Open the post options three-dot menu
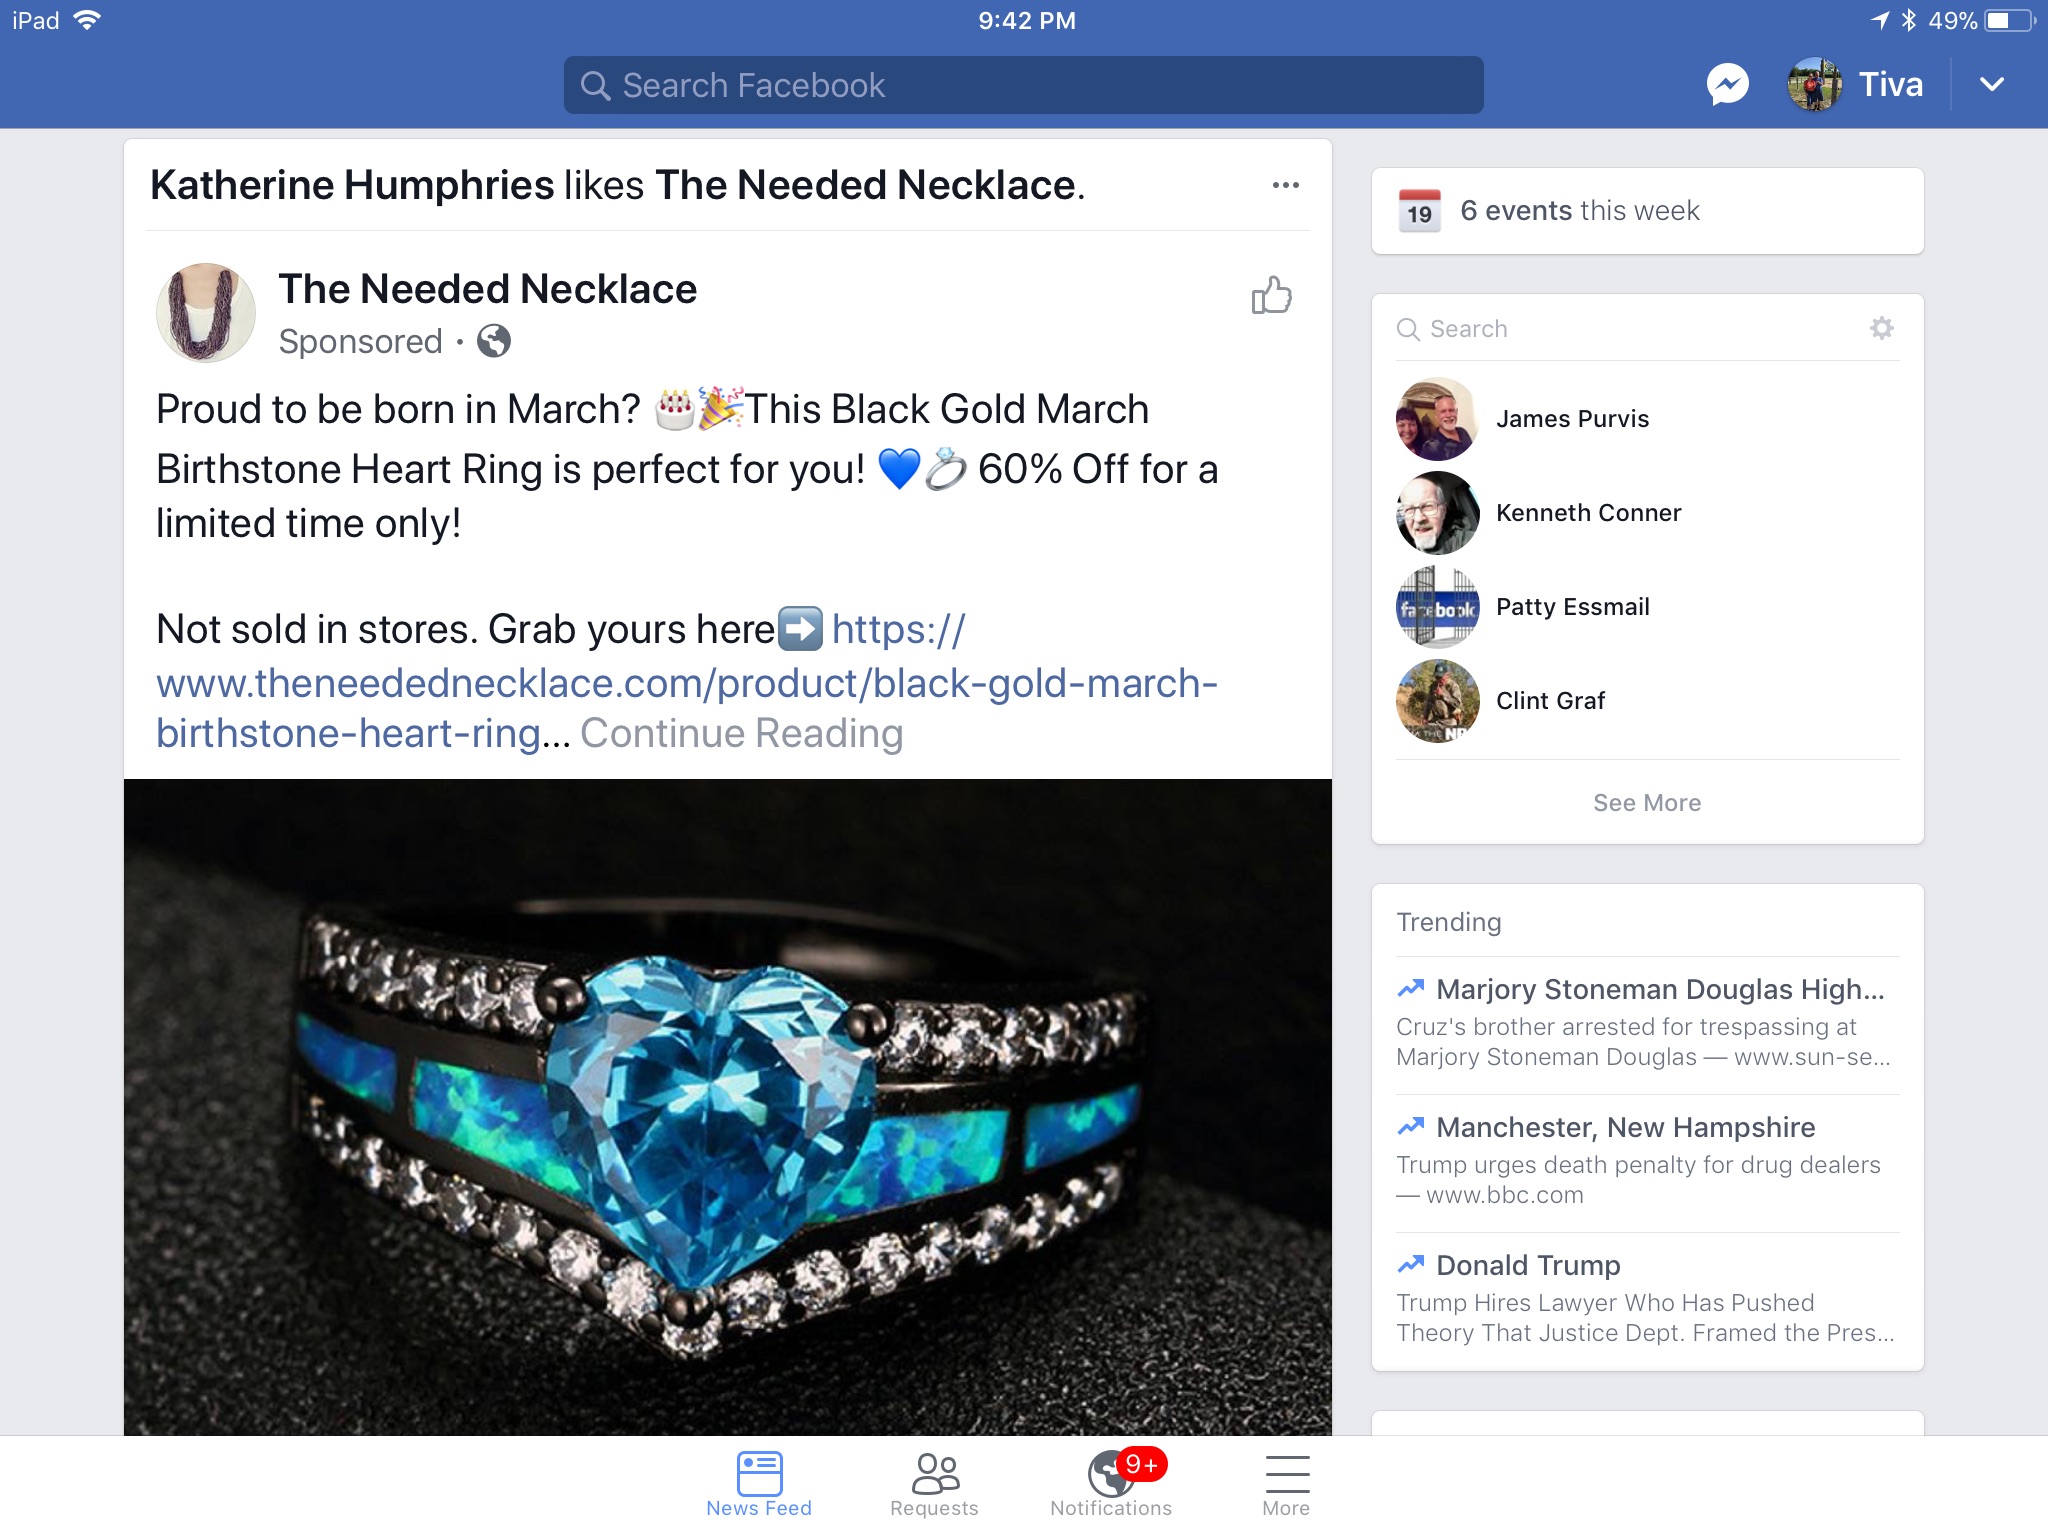The image size is (2048, 1536). tap(1285, 185)
